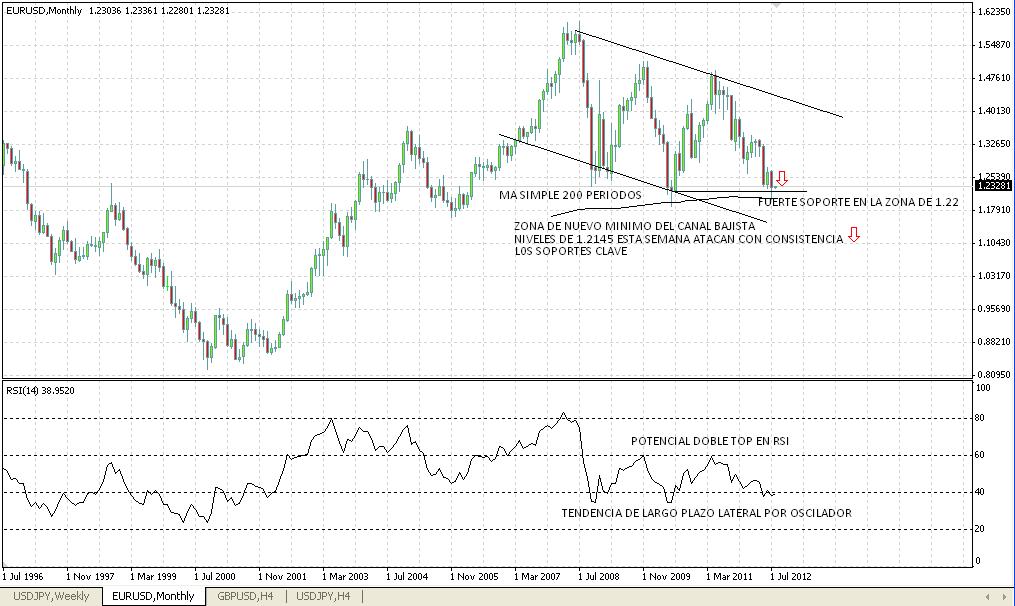This screenshot has height=606, width=1015.
Task: Click the '1 Jul 2012' date label
Action: click(790, 576)
